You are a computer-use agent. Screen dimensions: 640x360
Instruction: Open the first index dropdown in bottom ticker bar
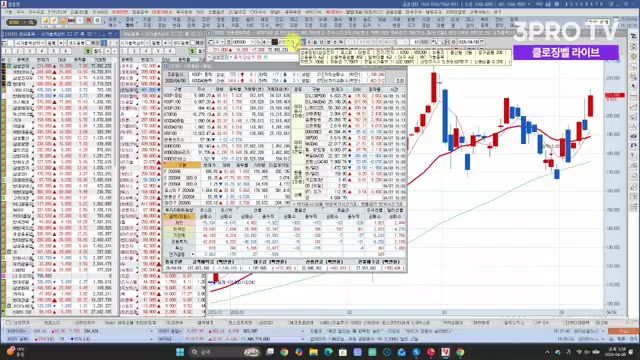(152, 331)
